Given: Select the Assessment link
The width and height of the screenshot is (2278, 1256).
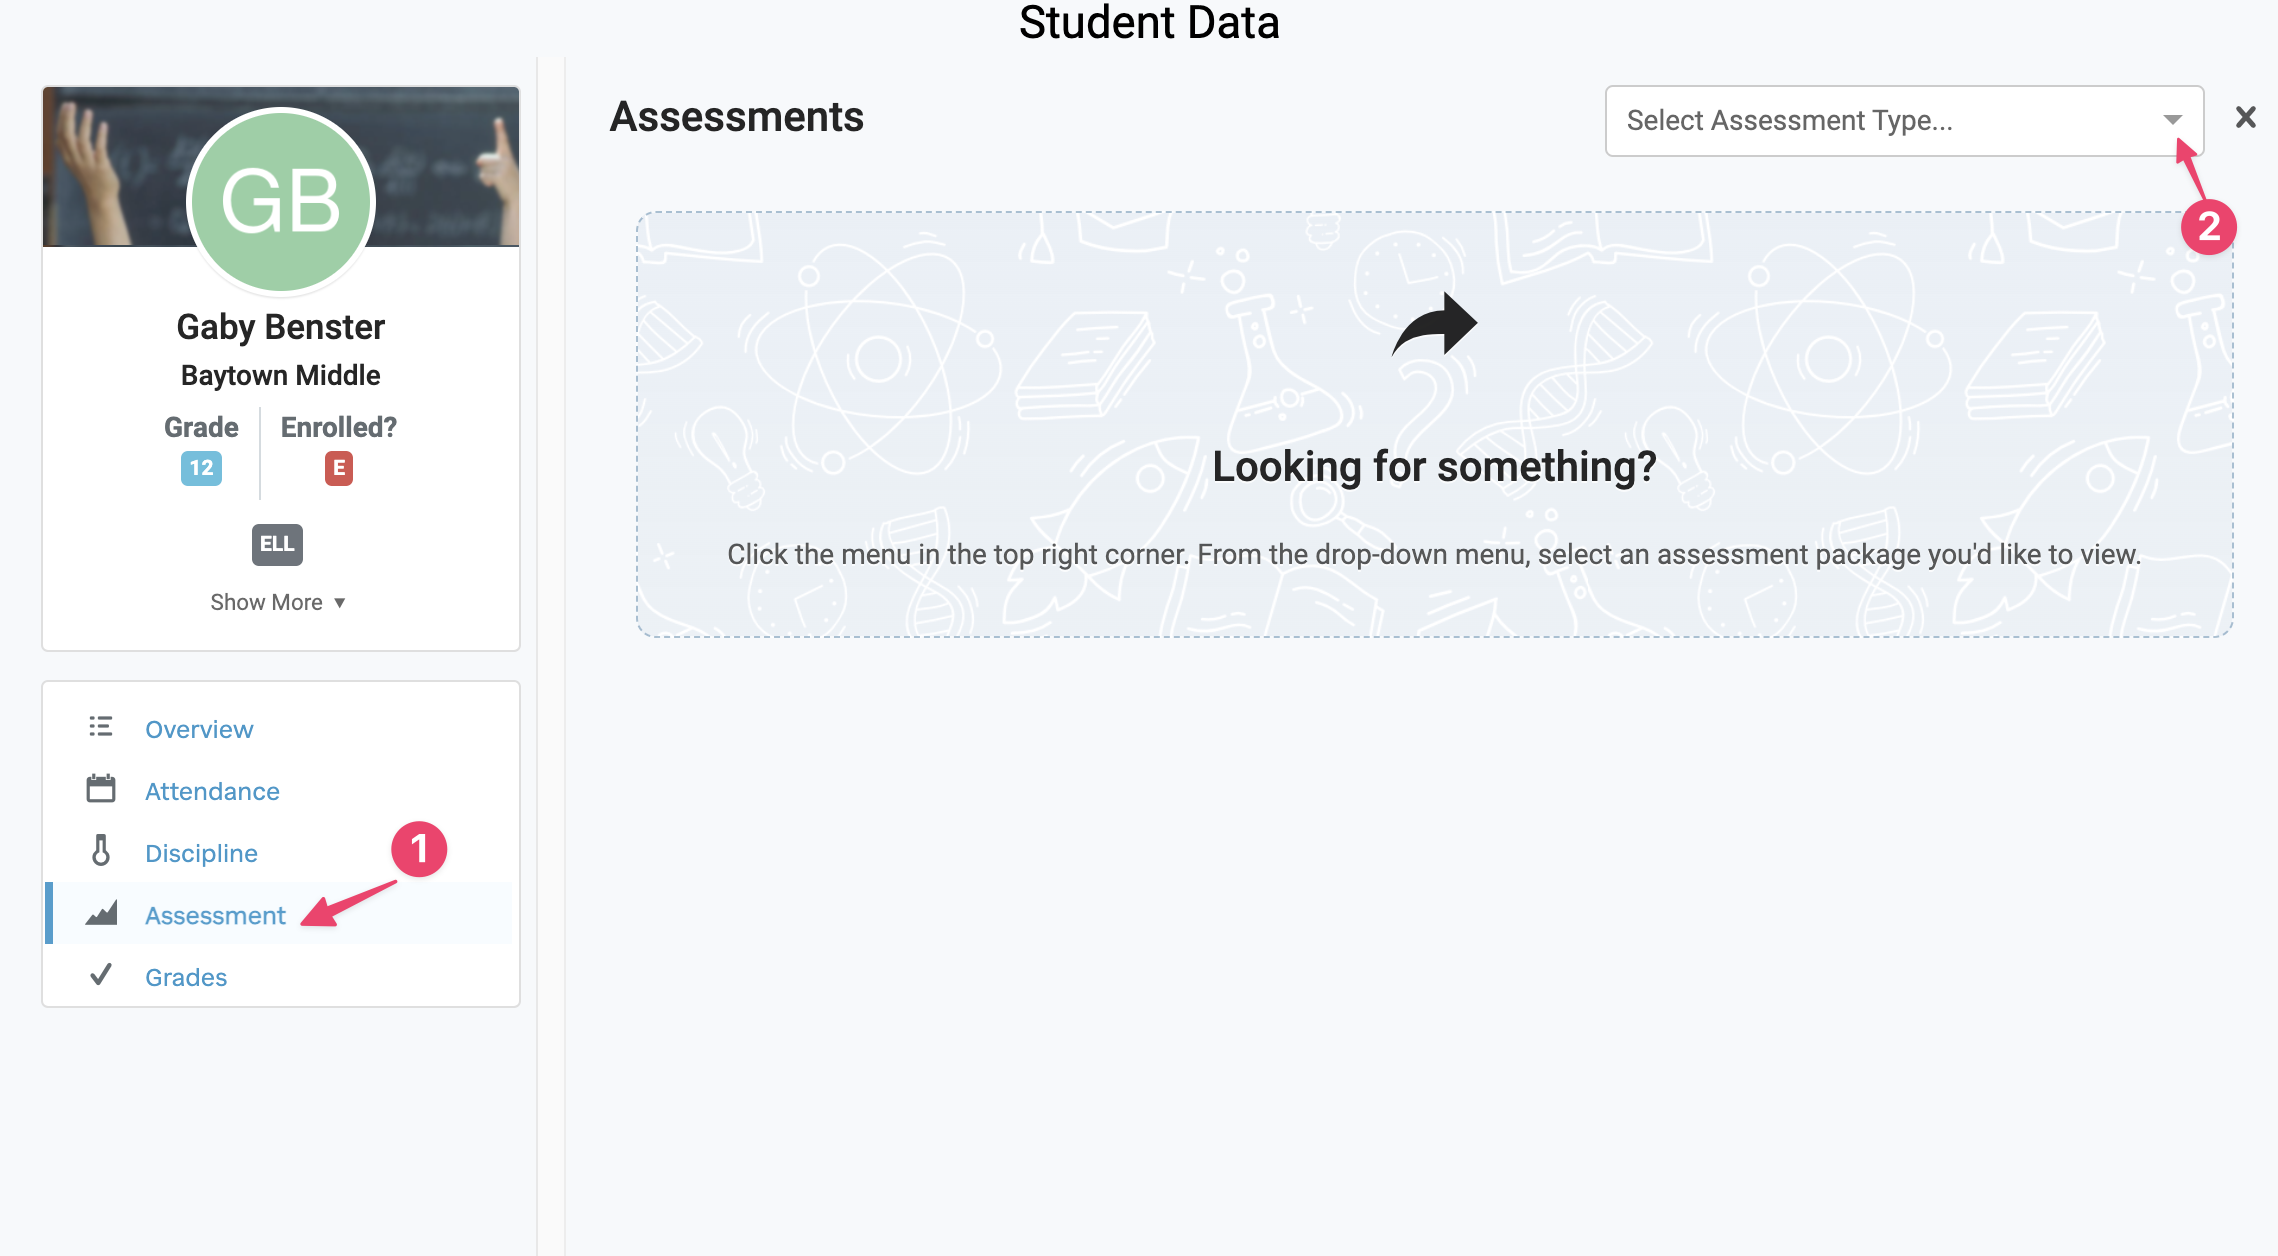Looking at the screenshot, I should 215,915.
